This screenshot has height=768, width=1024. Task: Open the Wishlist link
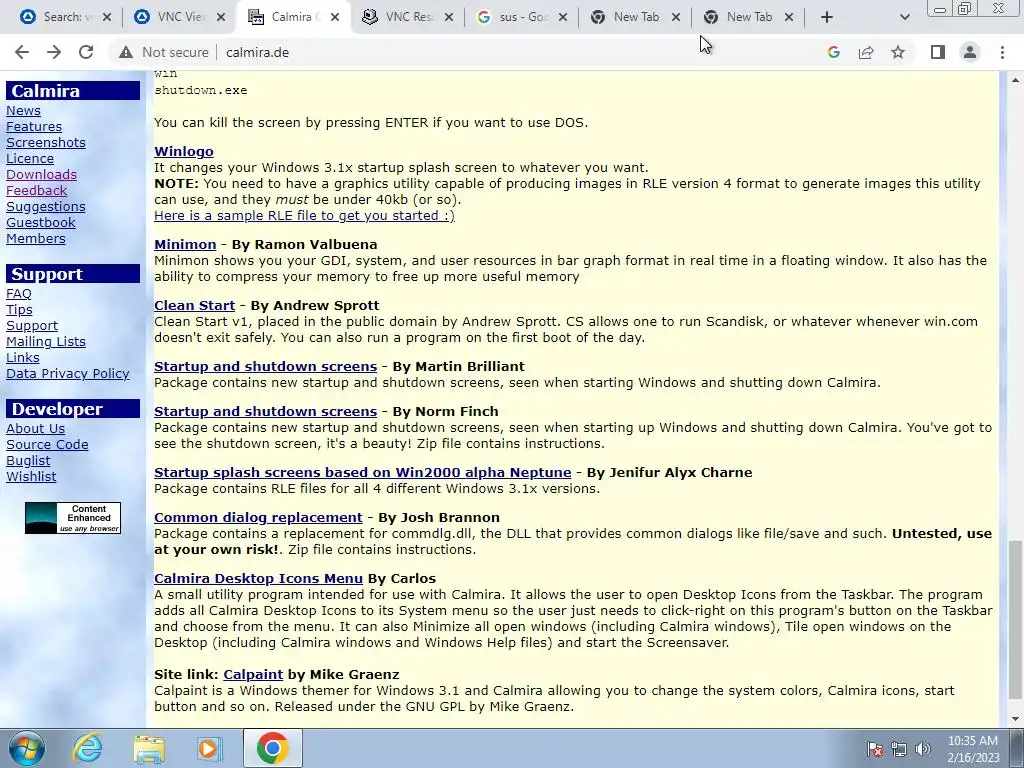(31, 477)
